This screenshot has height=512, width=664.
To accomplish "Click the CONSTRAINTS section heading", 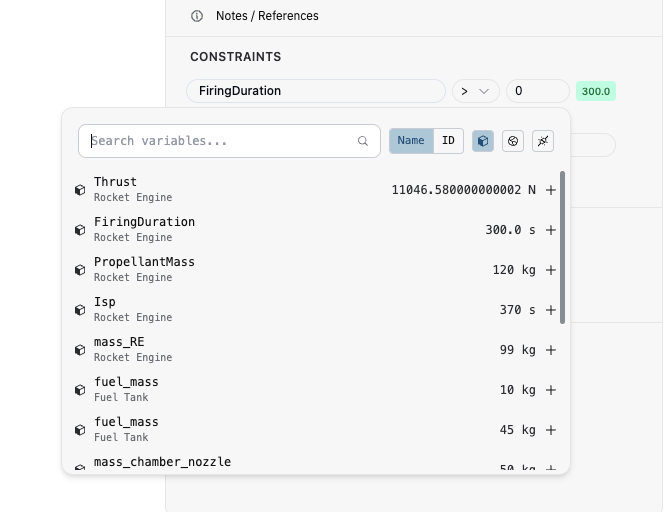I will click(235, 57).
